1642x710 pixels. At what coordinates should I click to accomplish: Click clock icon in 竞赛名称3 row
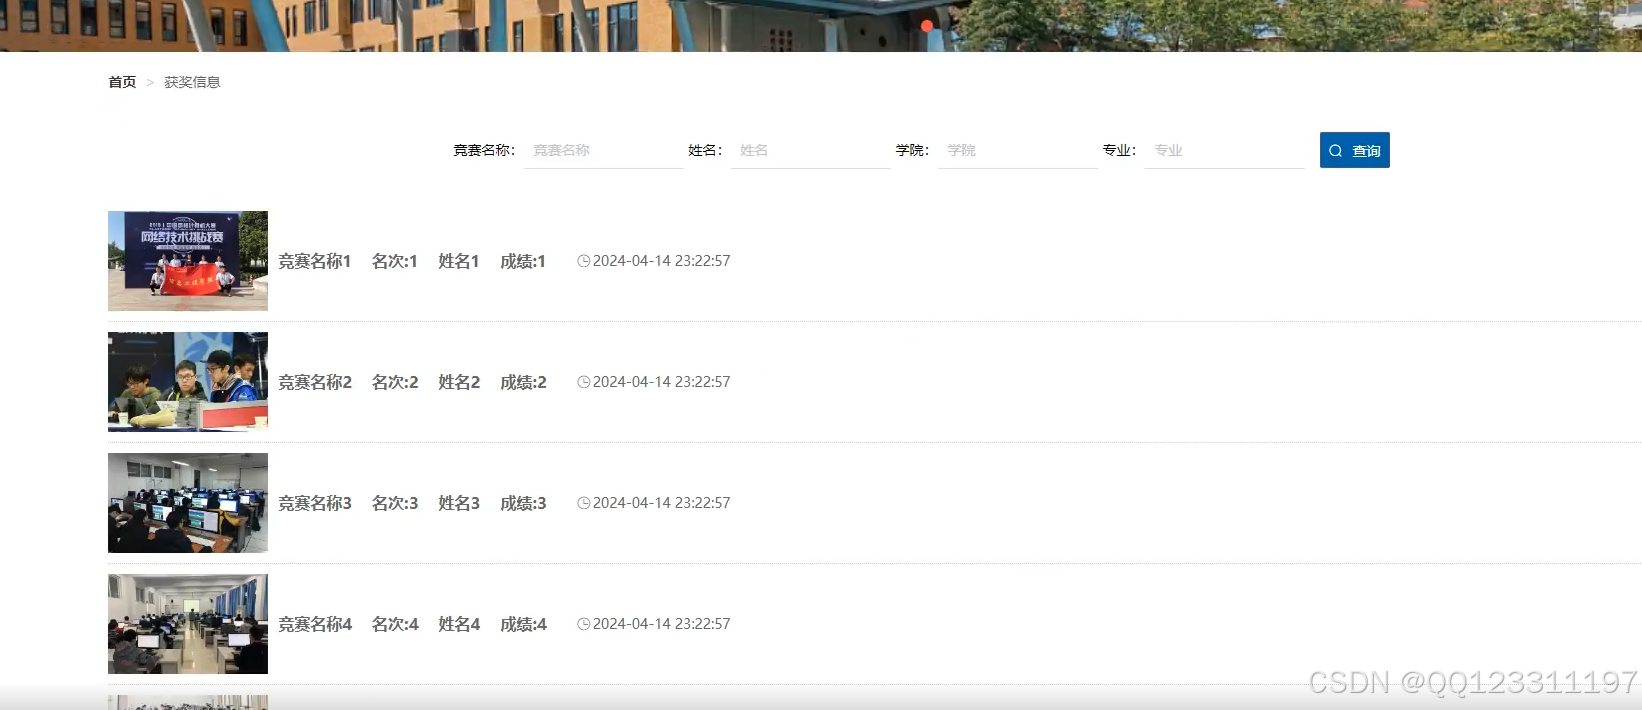coord(584,503)
